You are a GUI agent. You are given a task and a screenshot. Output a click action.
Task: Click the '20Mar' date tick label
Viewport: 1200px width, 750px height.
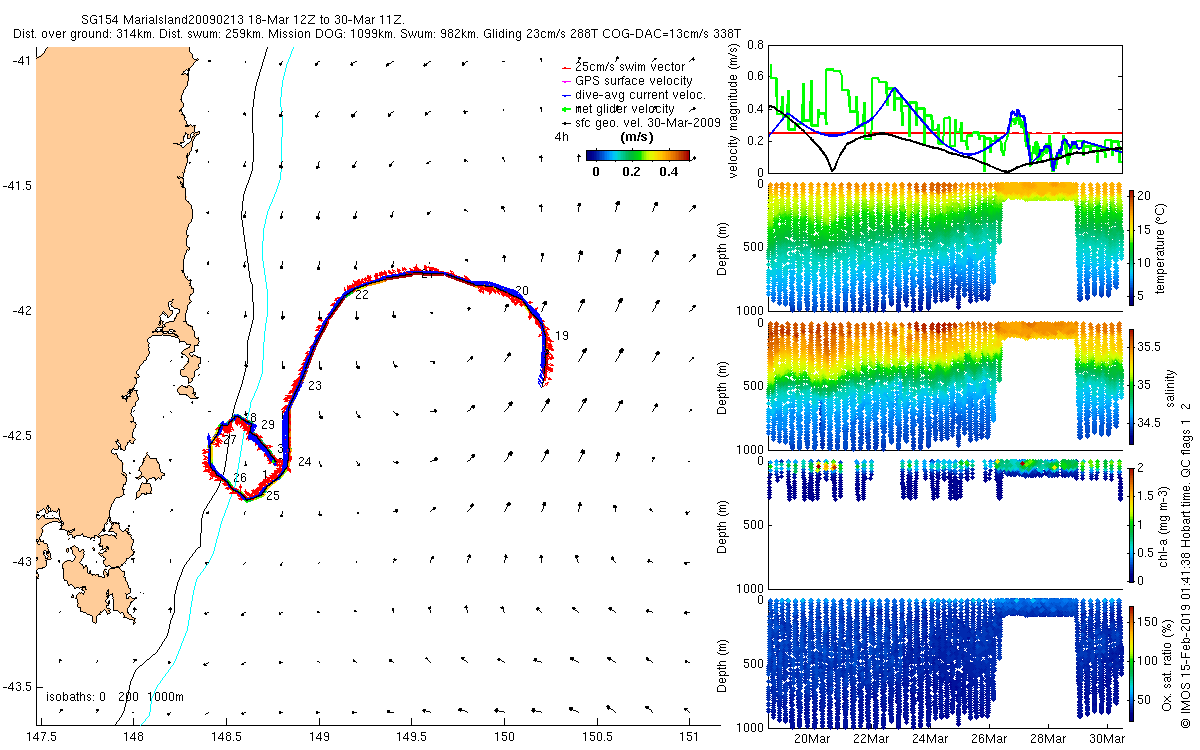tap(812, 738)
